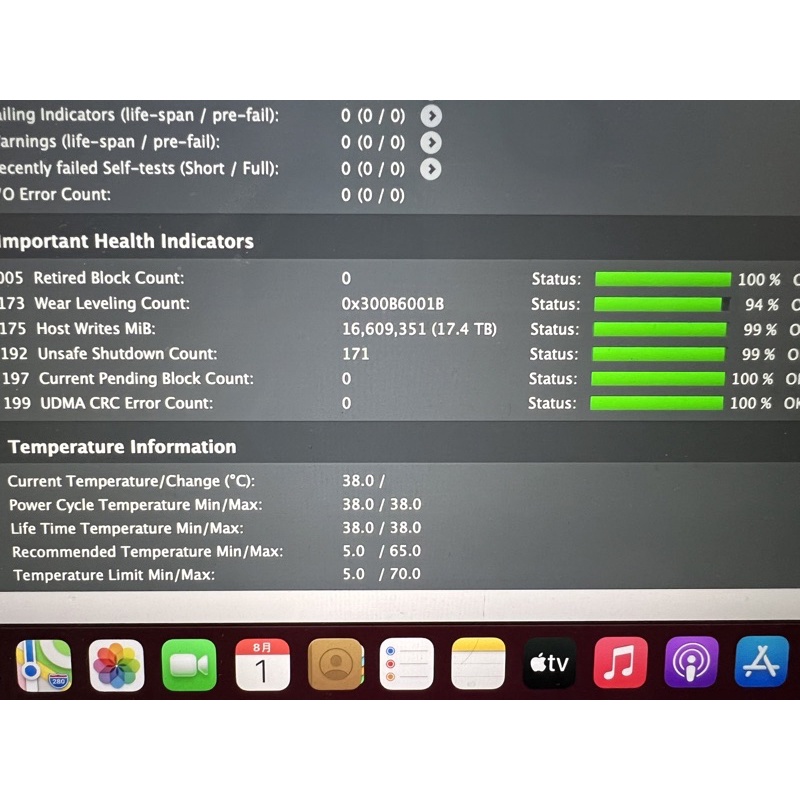Image resolution: width=800 pixels, height=800 pixels.
Task: Open the FaceTime dock icon
Action: (189, 665)
